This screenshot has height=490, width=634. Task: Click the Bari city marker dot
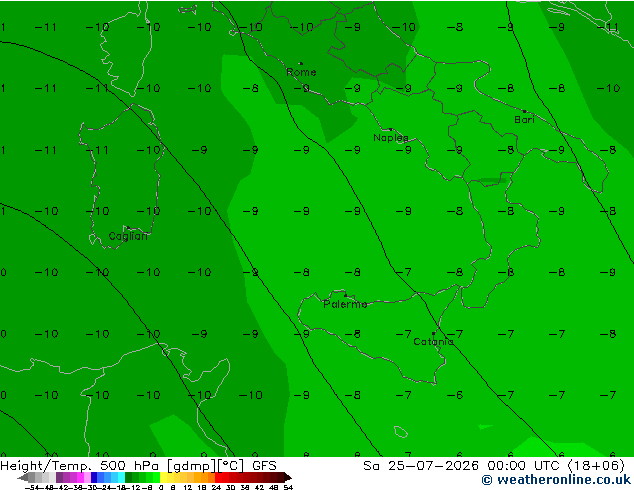click(524, 111)
